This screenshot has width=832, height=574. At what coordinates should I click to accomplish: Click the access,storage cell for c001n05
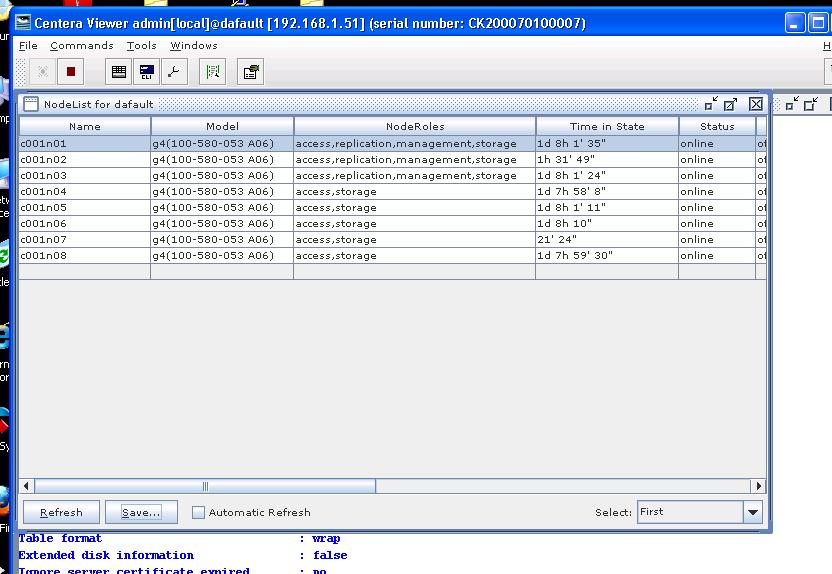click(415, 207)
